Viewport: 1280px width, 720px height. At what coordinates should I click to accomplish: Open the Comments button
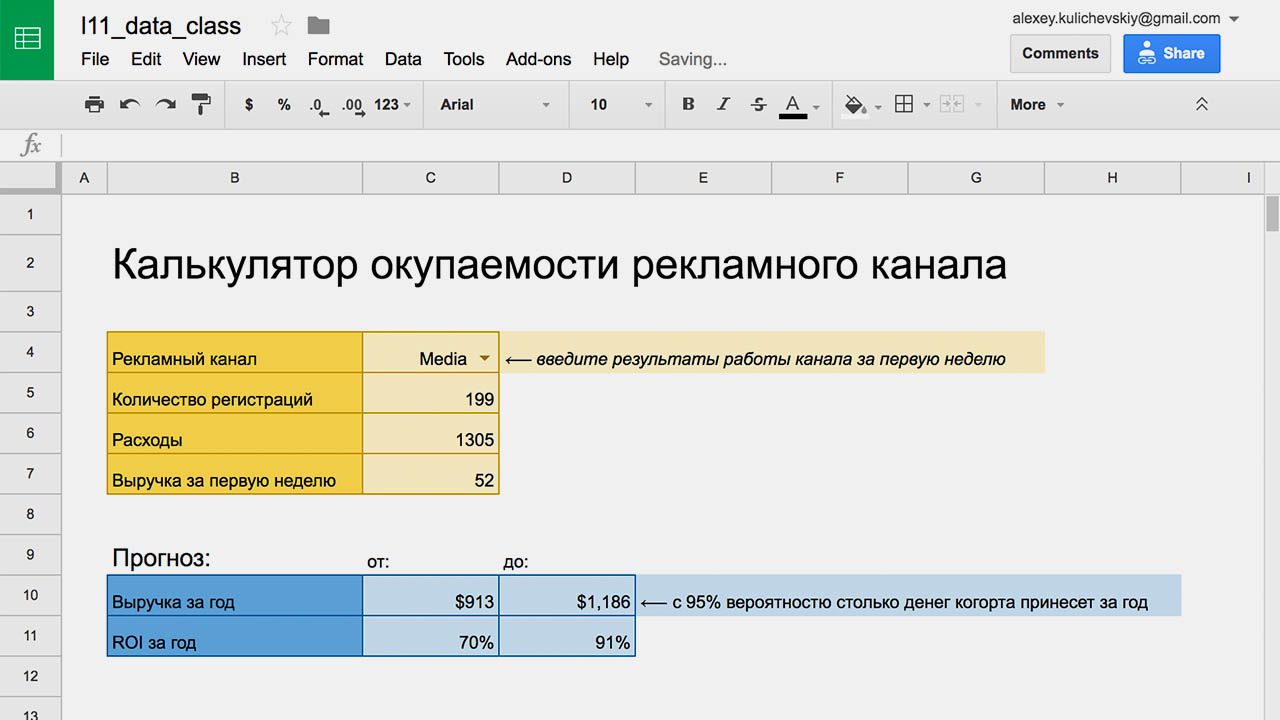1060,53
